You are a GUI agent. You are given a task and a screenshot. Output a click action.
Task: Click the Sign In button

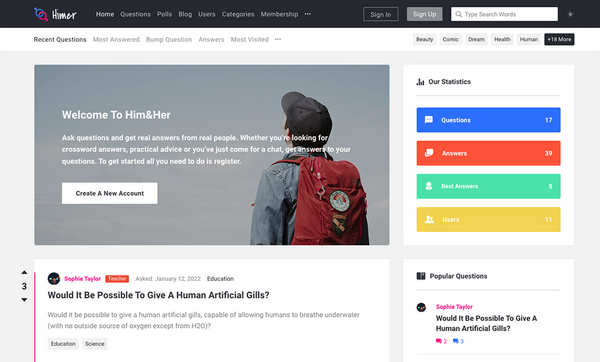pos(380,14)
